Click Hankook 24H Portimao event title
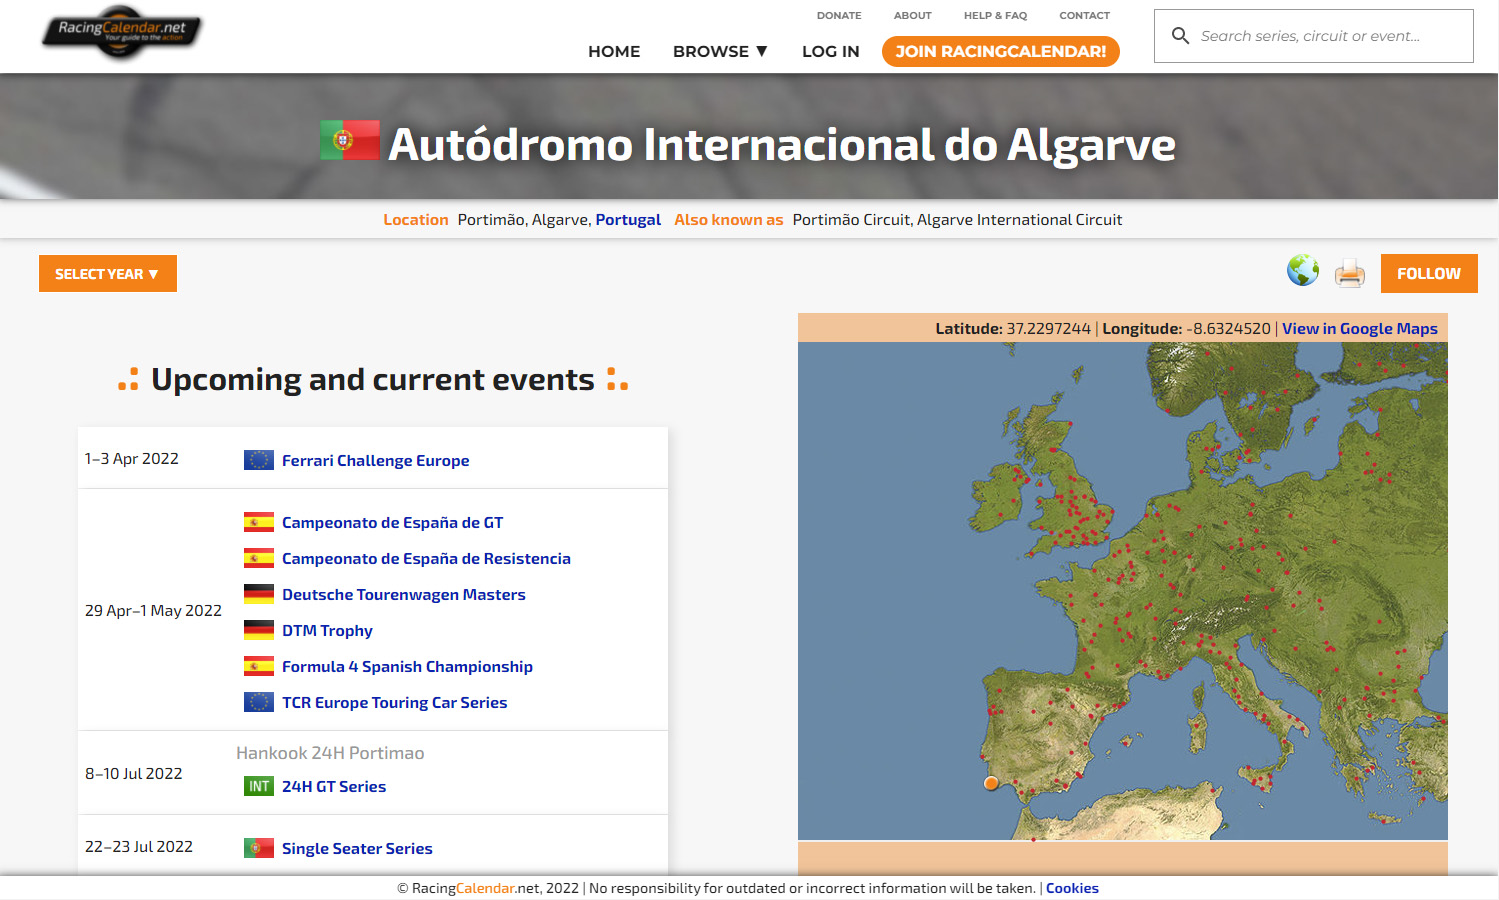This screenshot has width=1499, height=900. [x=330, y=753]
